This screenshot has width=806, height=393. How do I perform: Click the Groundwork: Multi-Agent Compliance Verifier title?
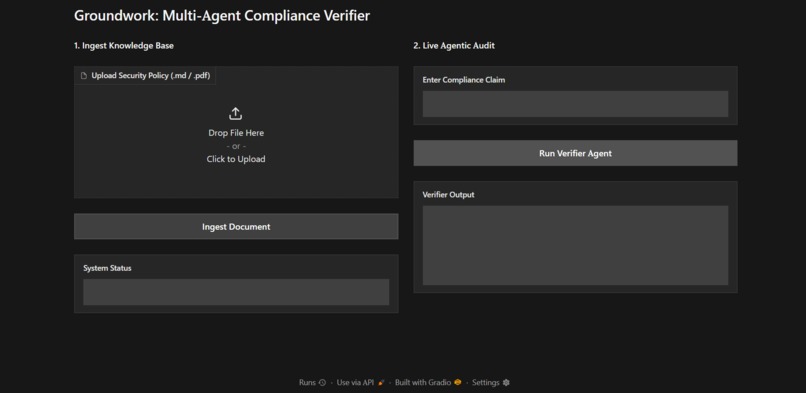(x=222, y=16)
